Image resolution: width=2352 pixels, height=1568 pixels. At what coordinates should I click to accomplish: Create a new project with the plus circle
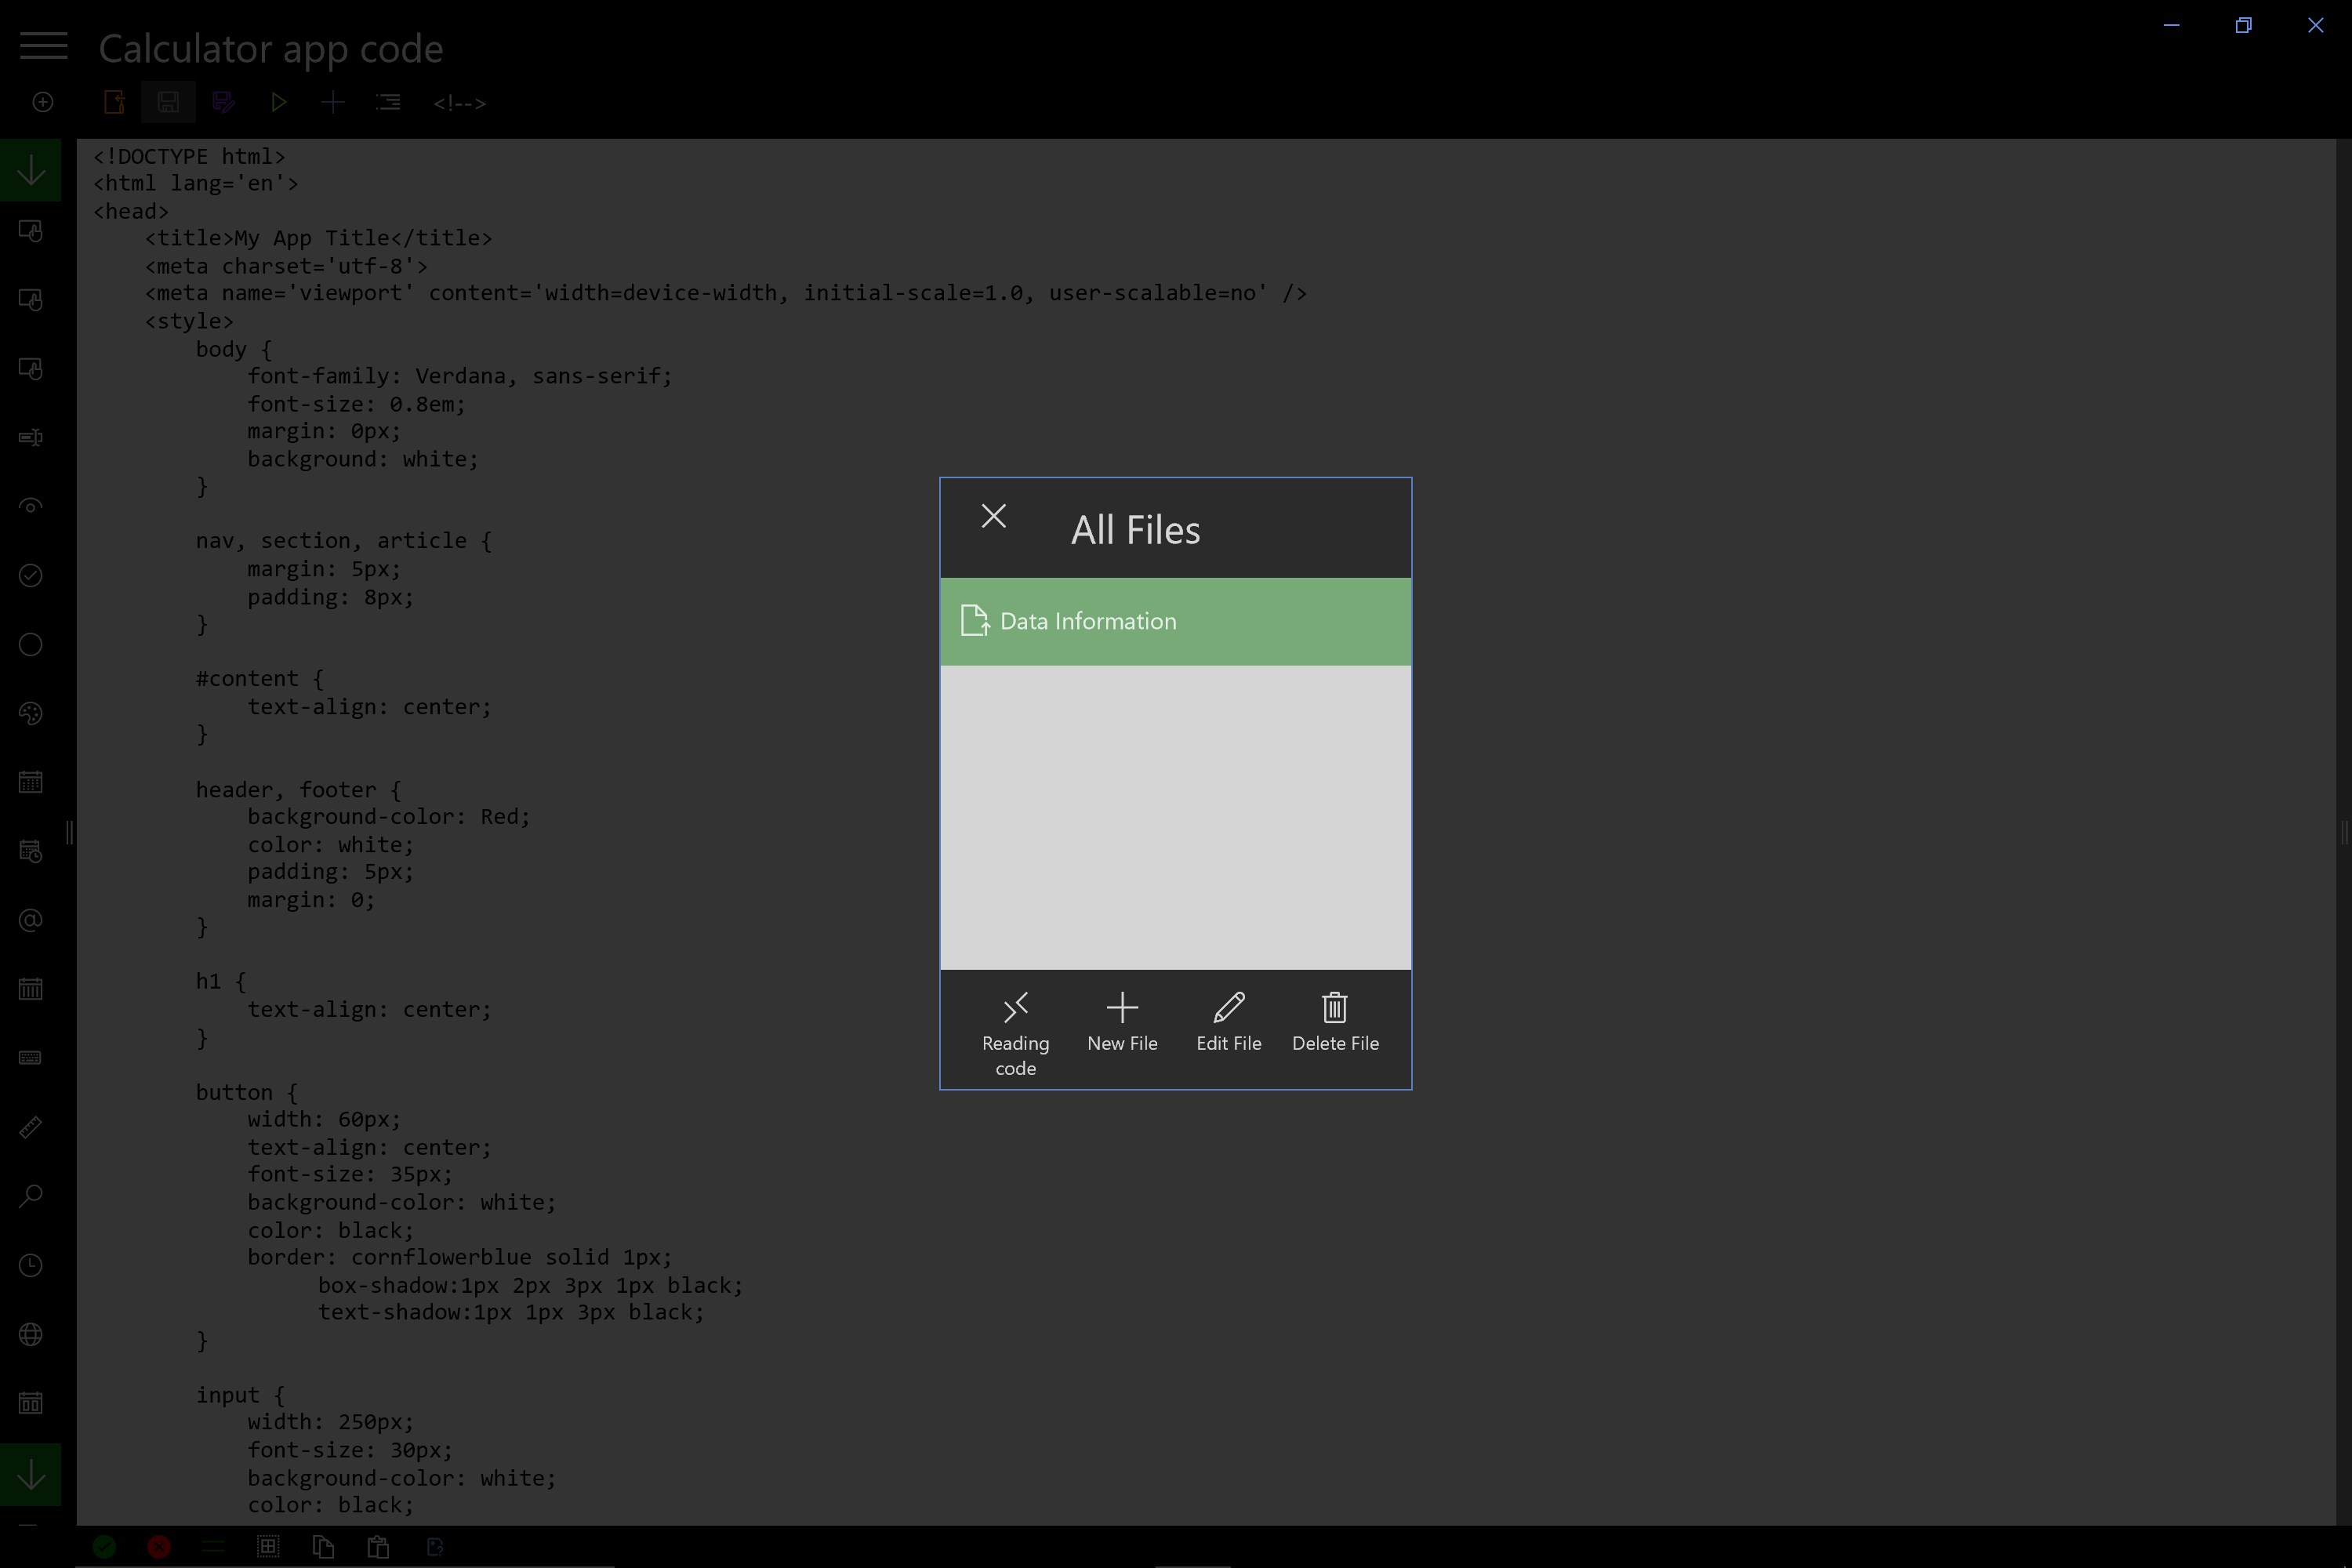(x=42, y=101)
